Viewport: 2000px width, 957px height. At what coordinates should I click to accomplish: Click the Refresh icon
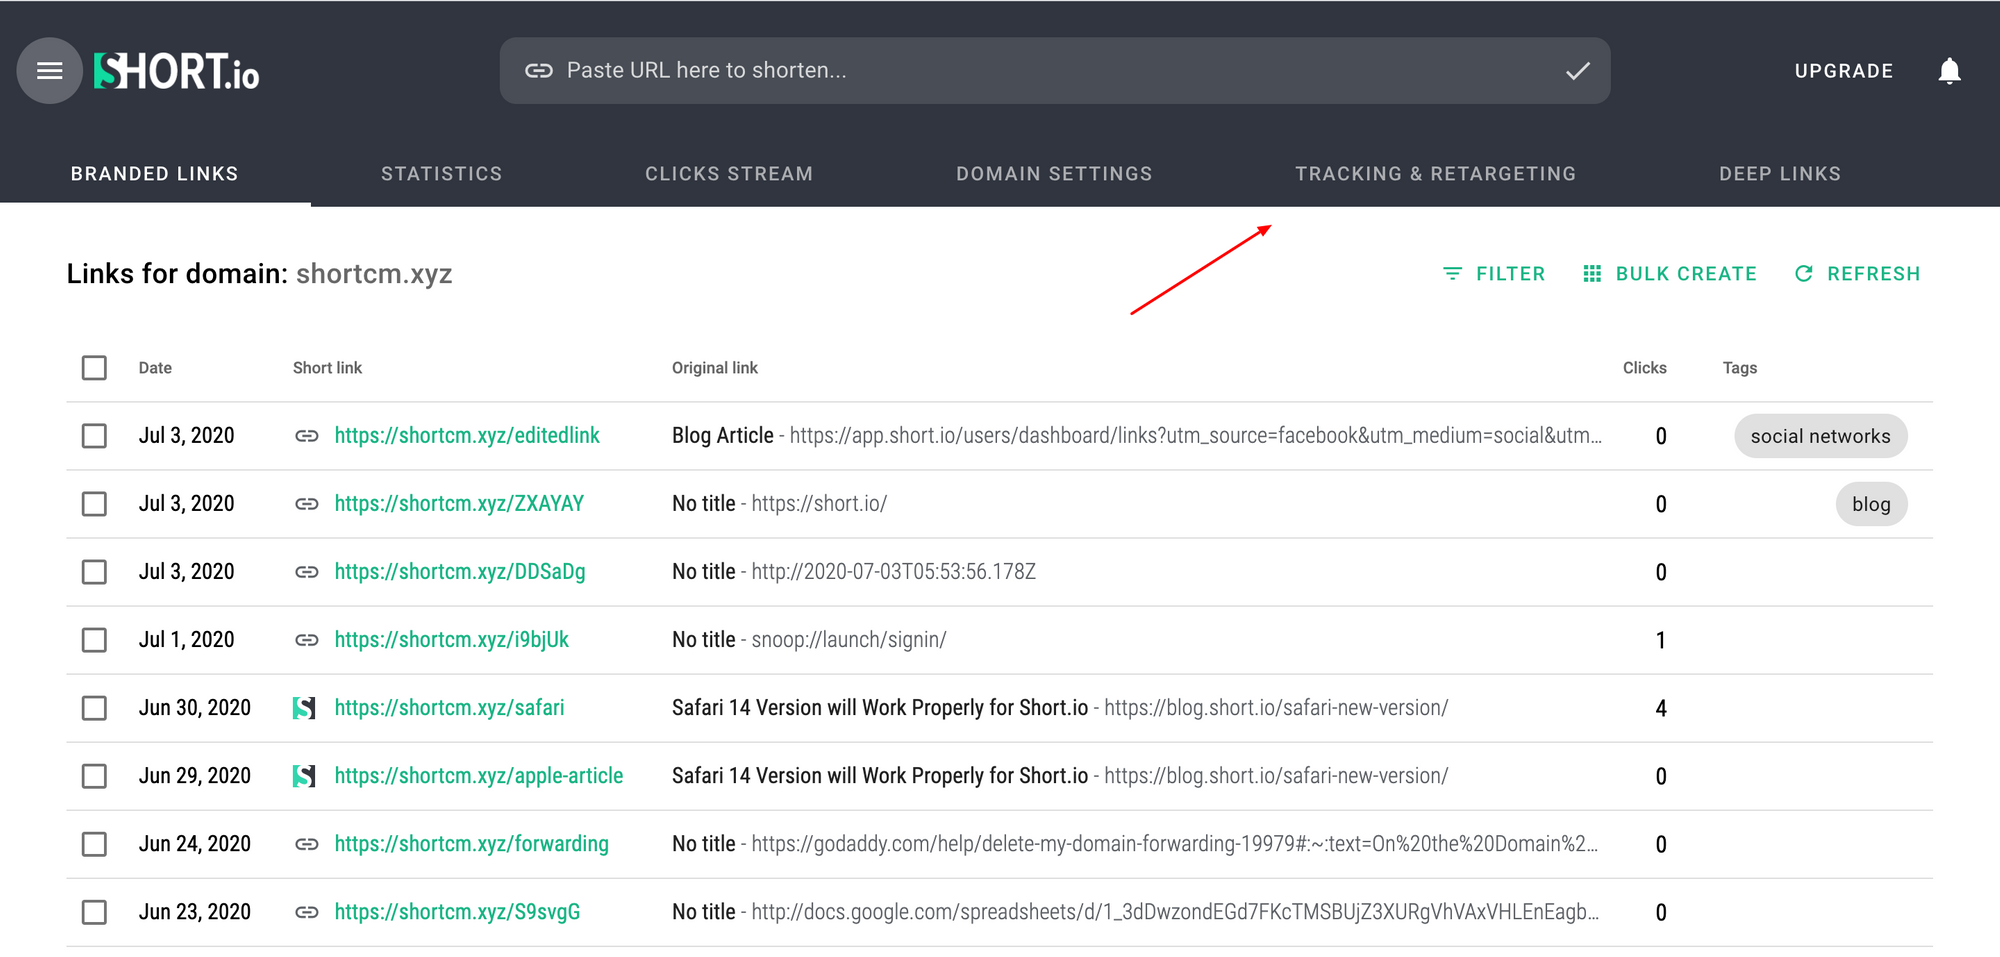click(1803, 273)
